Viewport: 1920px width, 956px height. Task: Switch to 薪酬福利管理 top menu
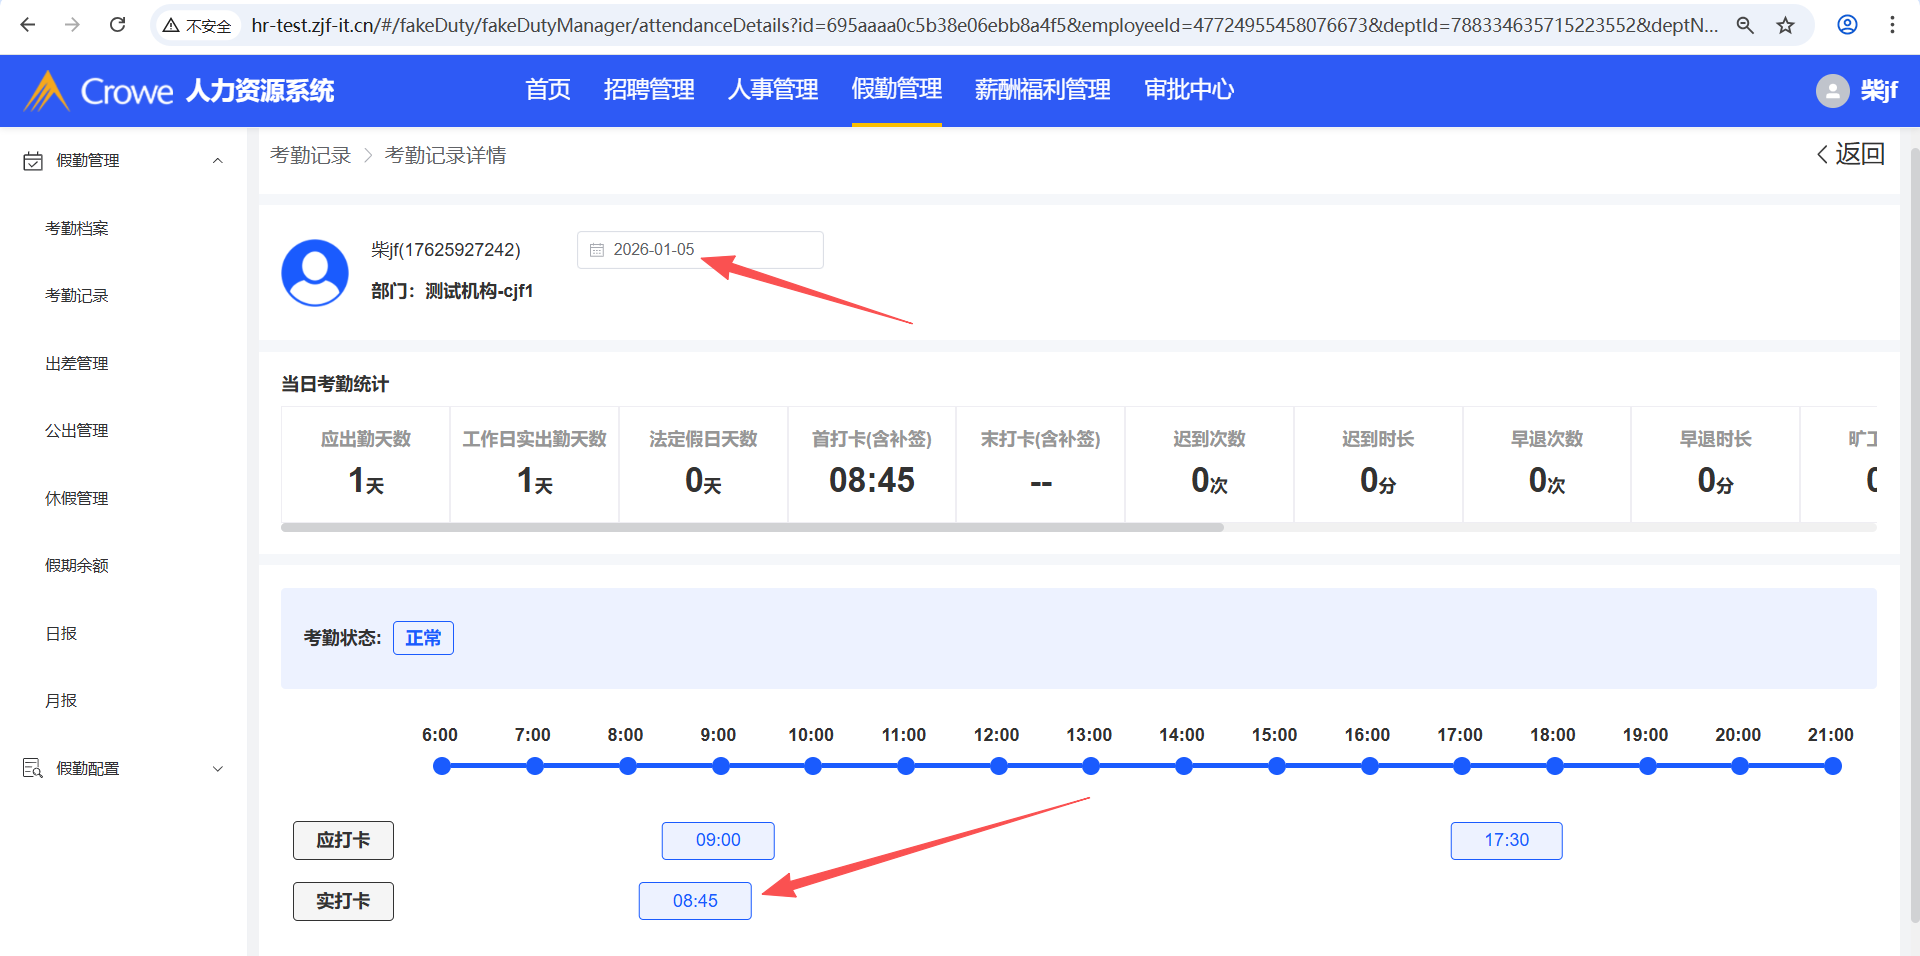click(1042, 90)
